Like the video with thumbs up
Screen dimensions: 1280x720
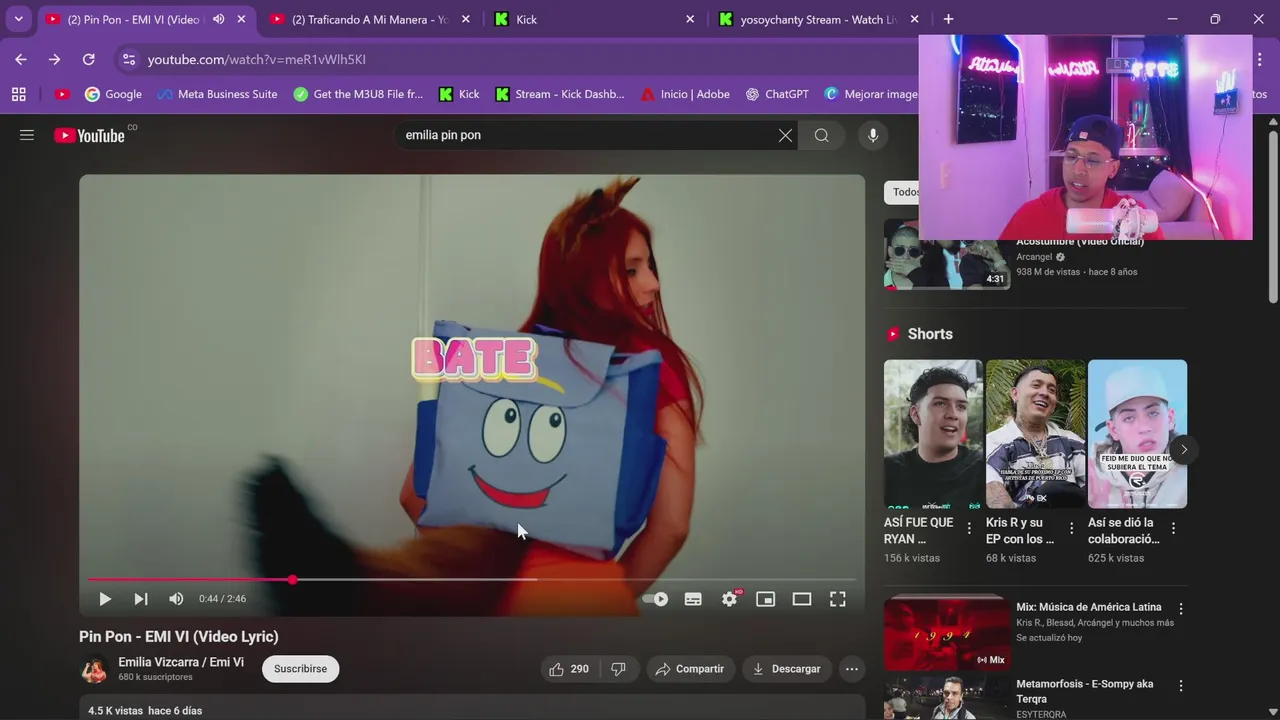(x=568, y=669)
